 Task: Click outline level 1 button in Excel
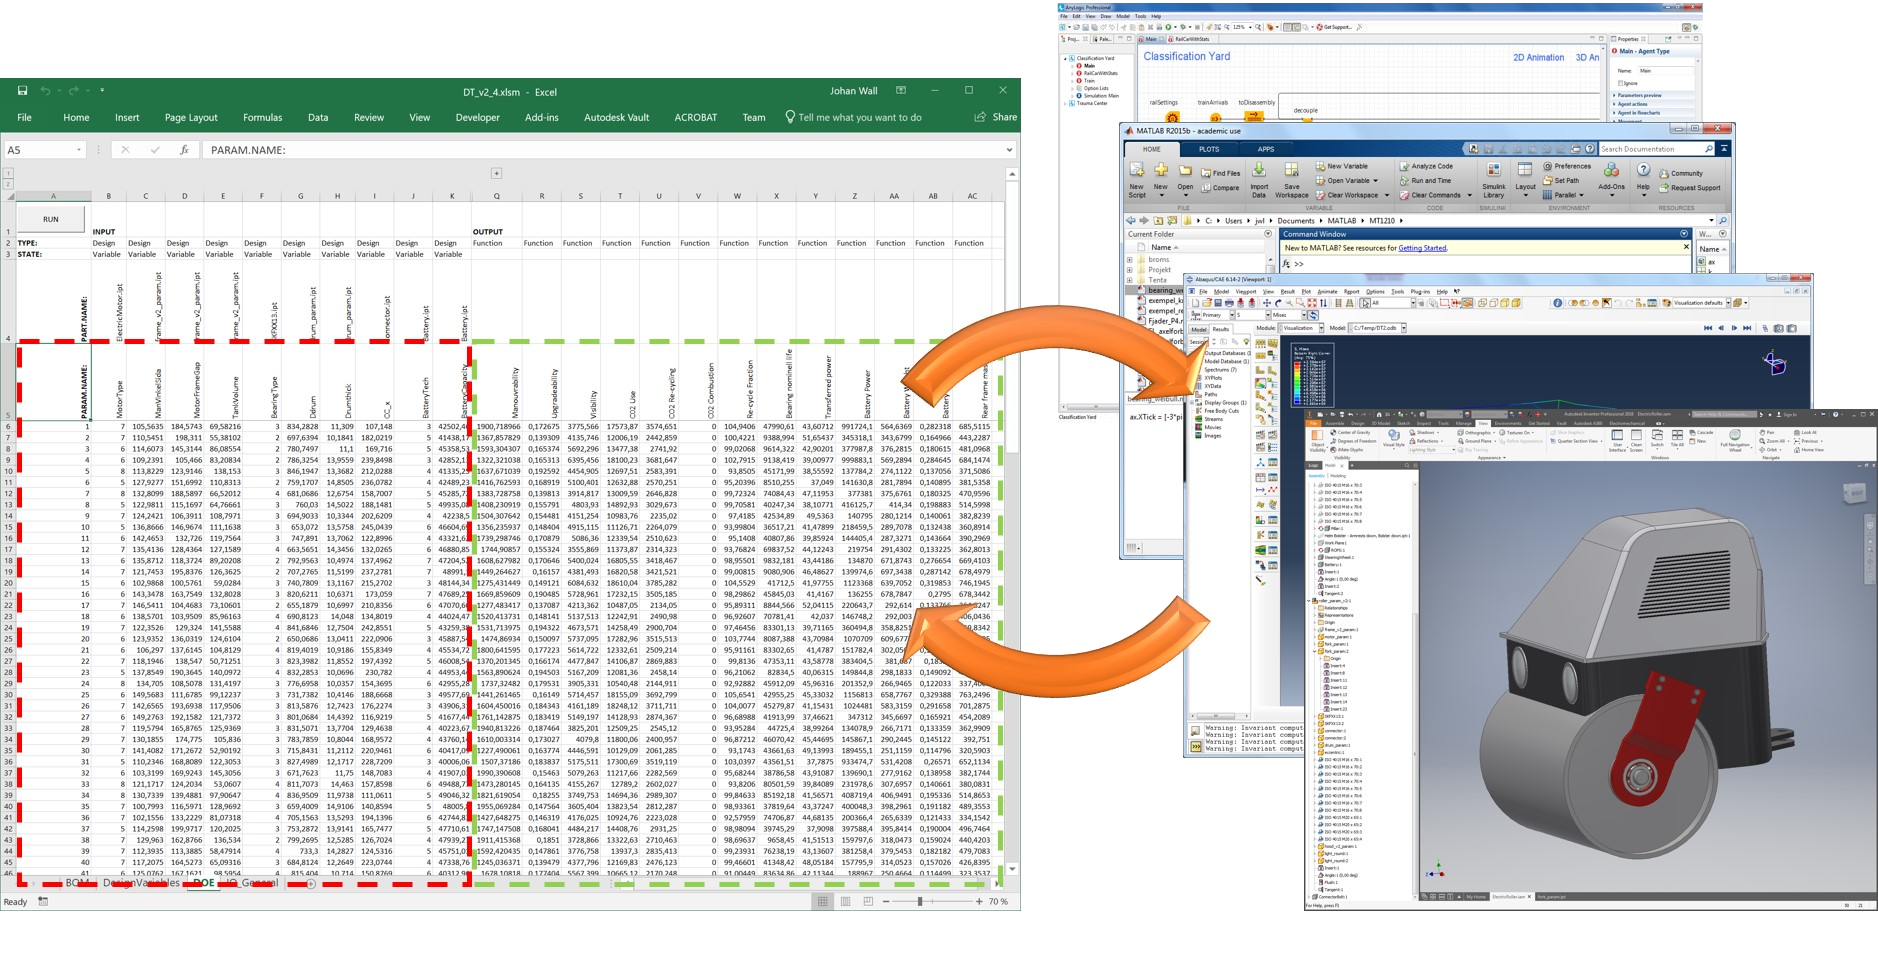[x=8, y=173]
